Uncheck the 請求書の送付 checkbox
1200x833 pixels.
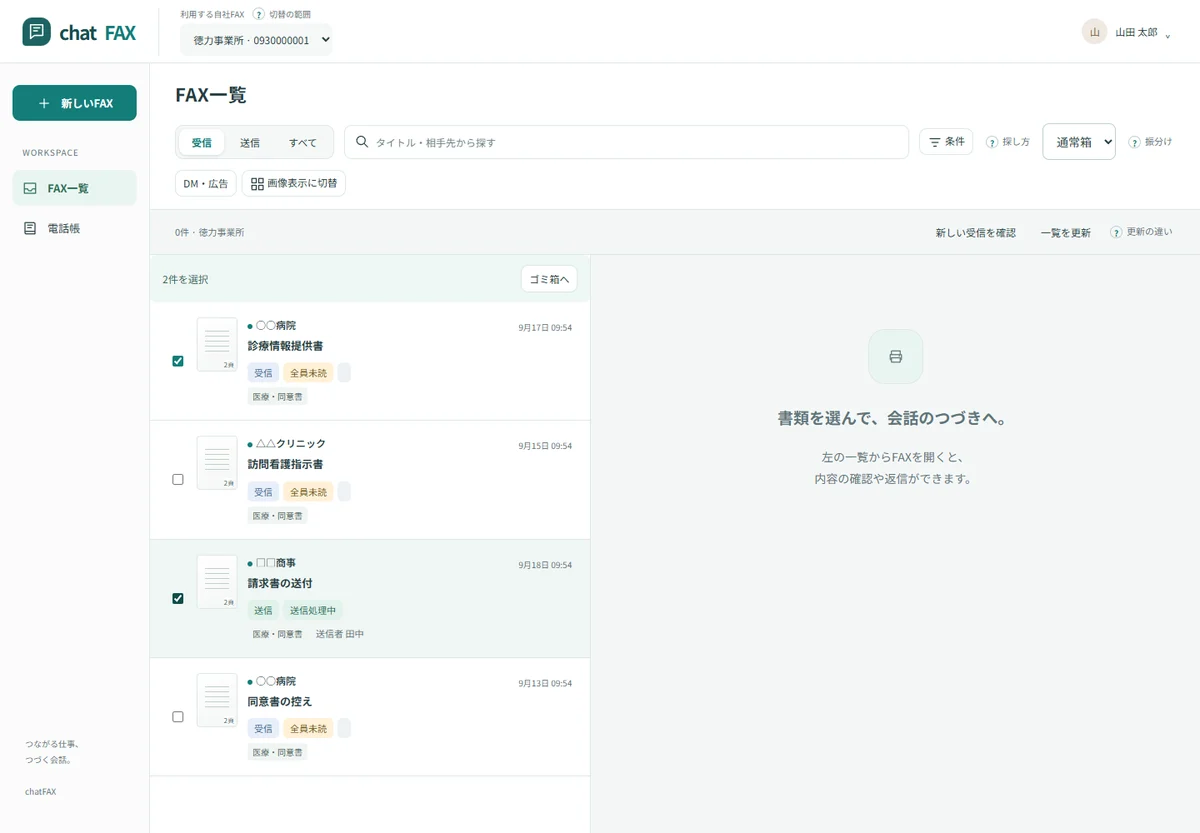(178, 598)
